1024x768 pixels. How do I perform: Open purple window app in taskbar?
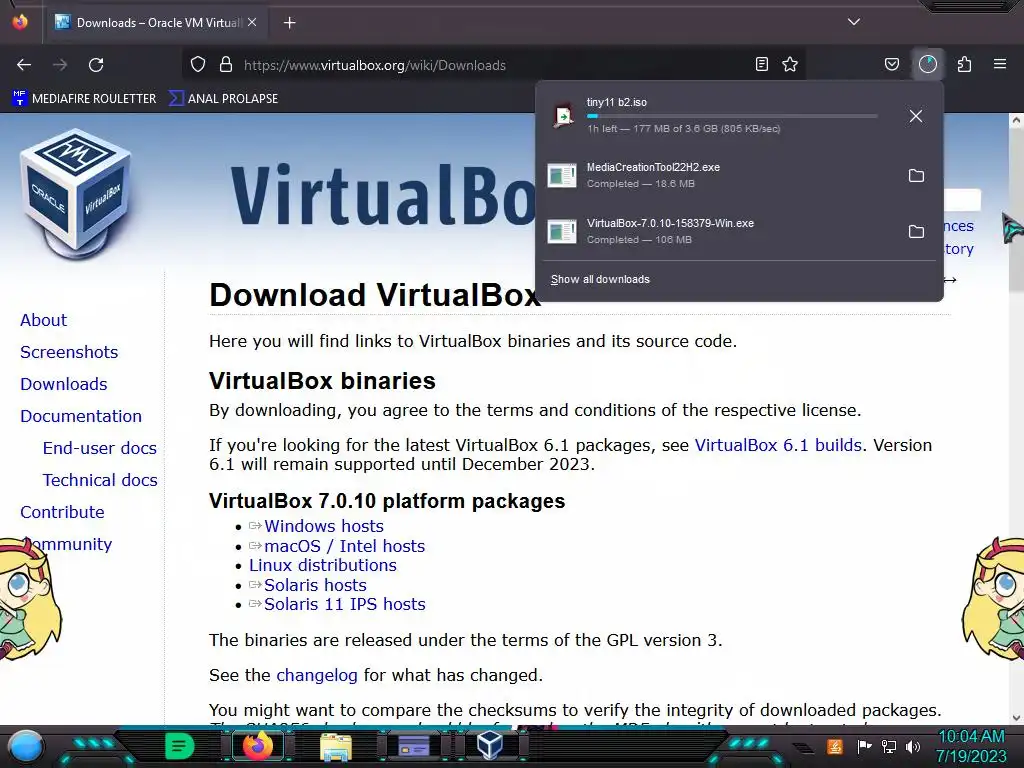413,746
